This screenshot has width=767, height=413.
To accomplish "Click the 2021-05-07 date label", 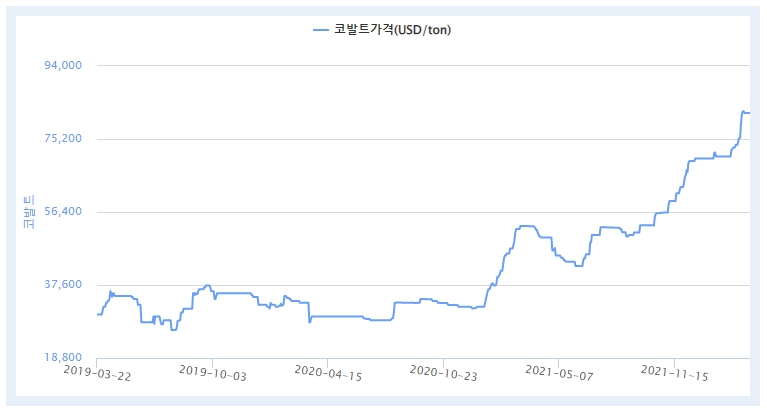I will pos(557,373).
